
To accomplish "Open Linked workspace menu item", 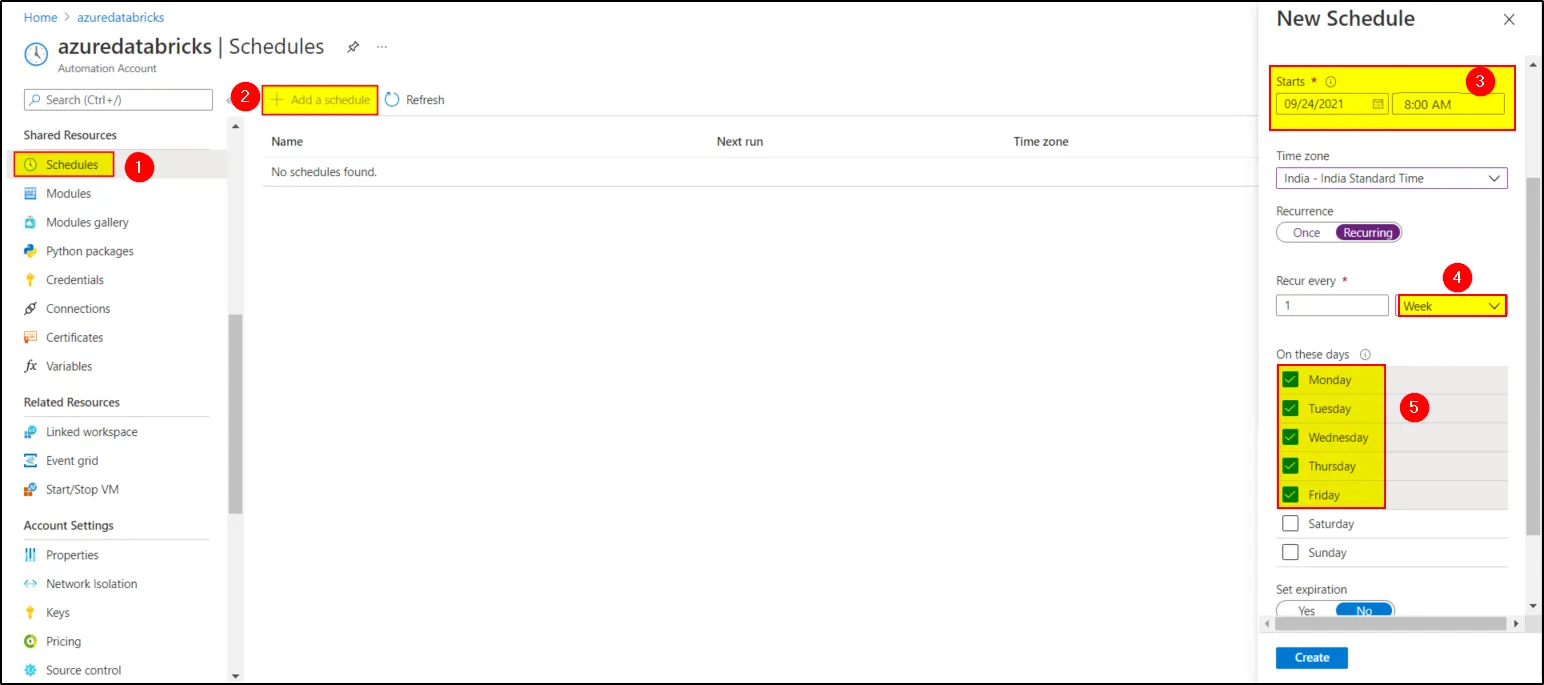I will (x=92, y=432).
